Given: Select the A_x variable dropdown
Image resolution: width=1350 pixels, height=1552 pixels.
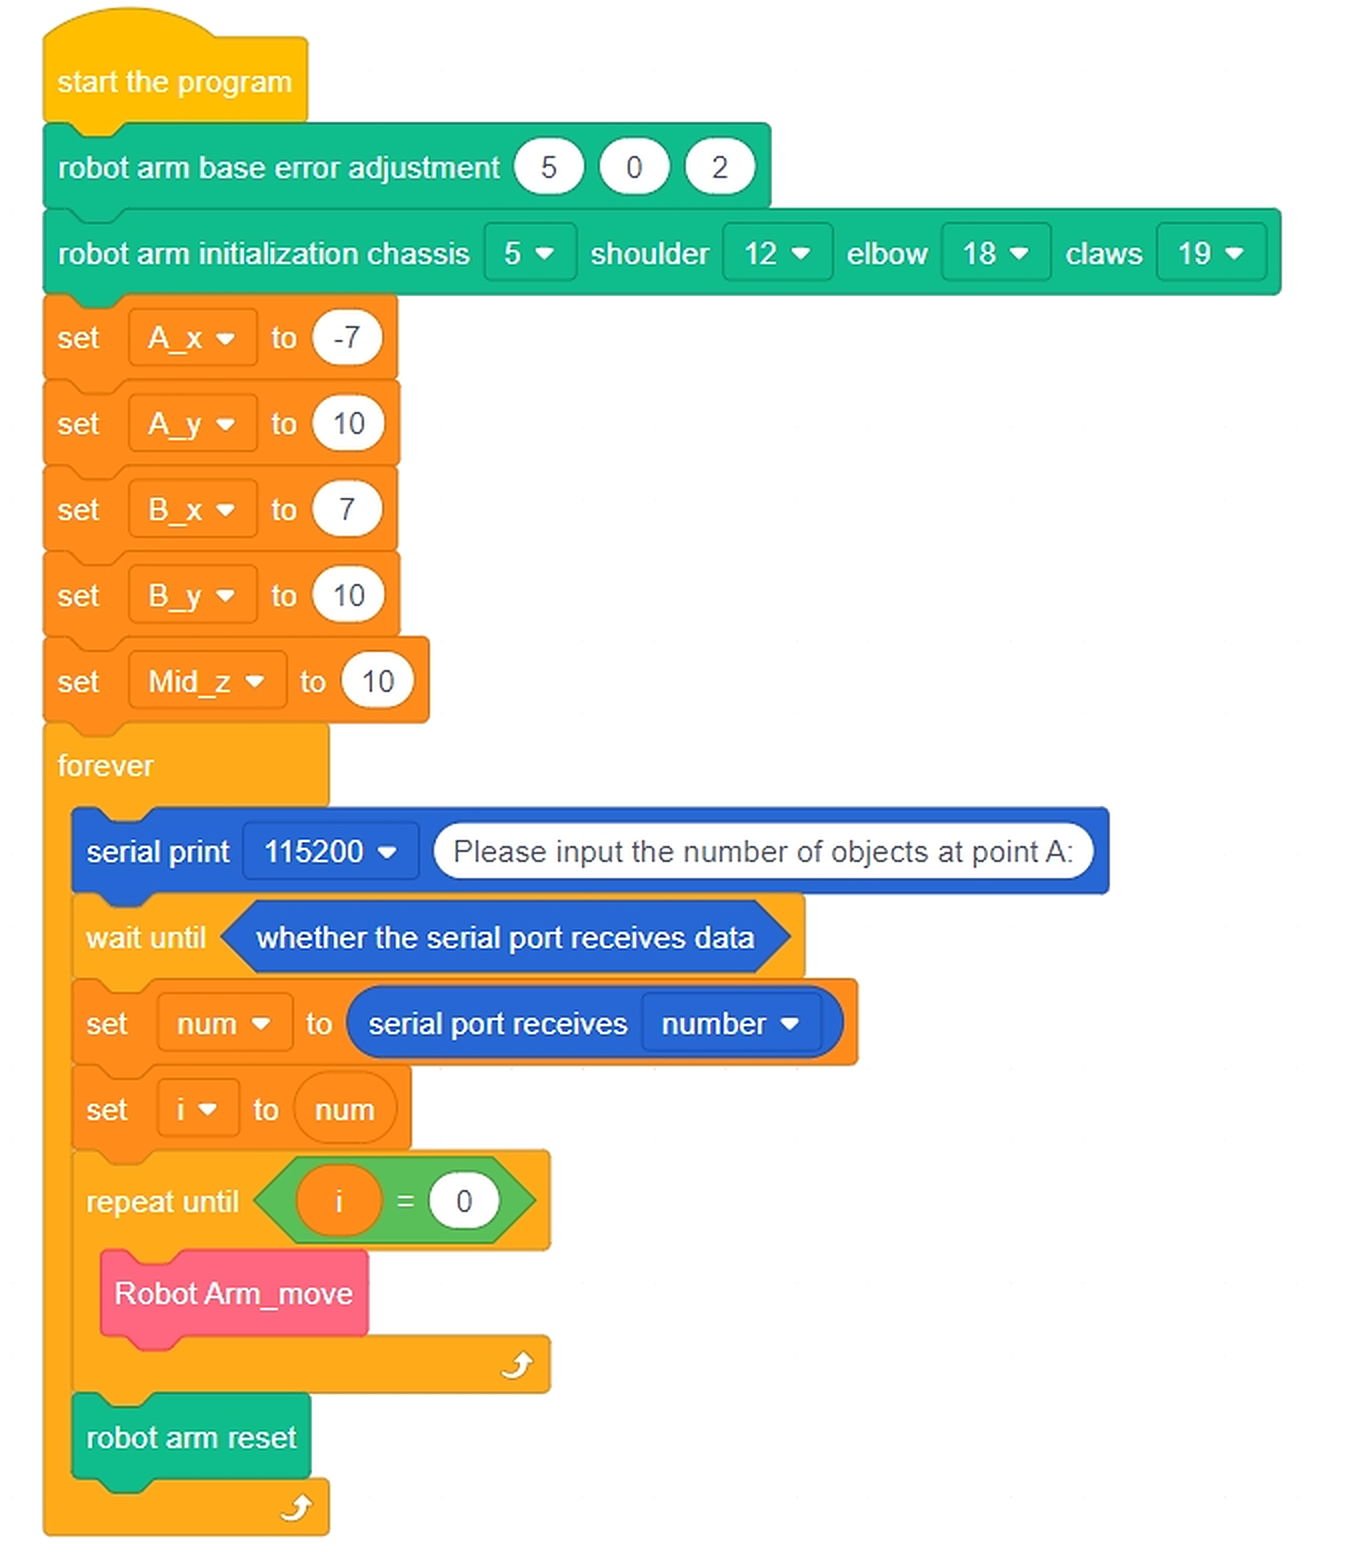Looking at the screenshot, I should tap(192, 338).
